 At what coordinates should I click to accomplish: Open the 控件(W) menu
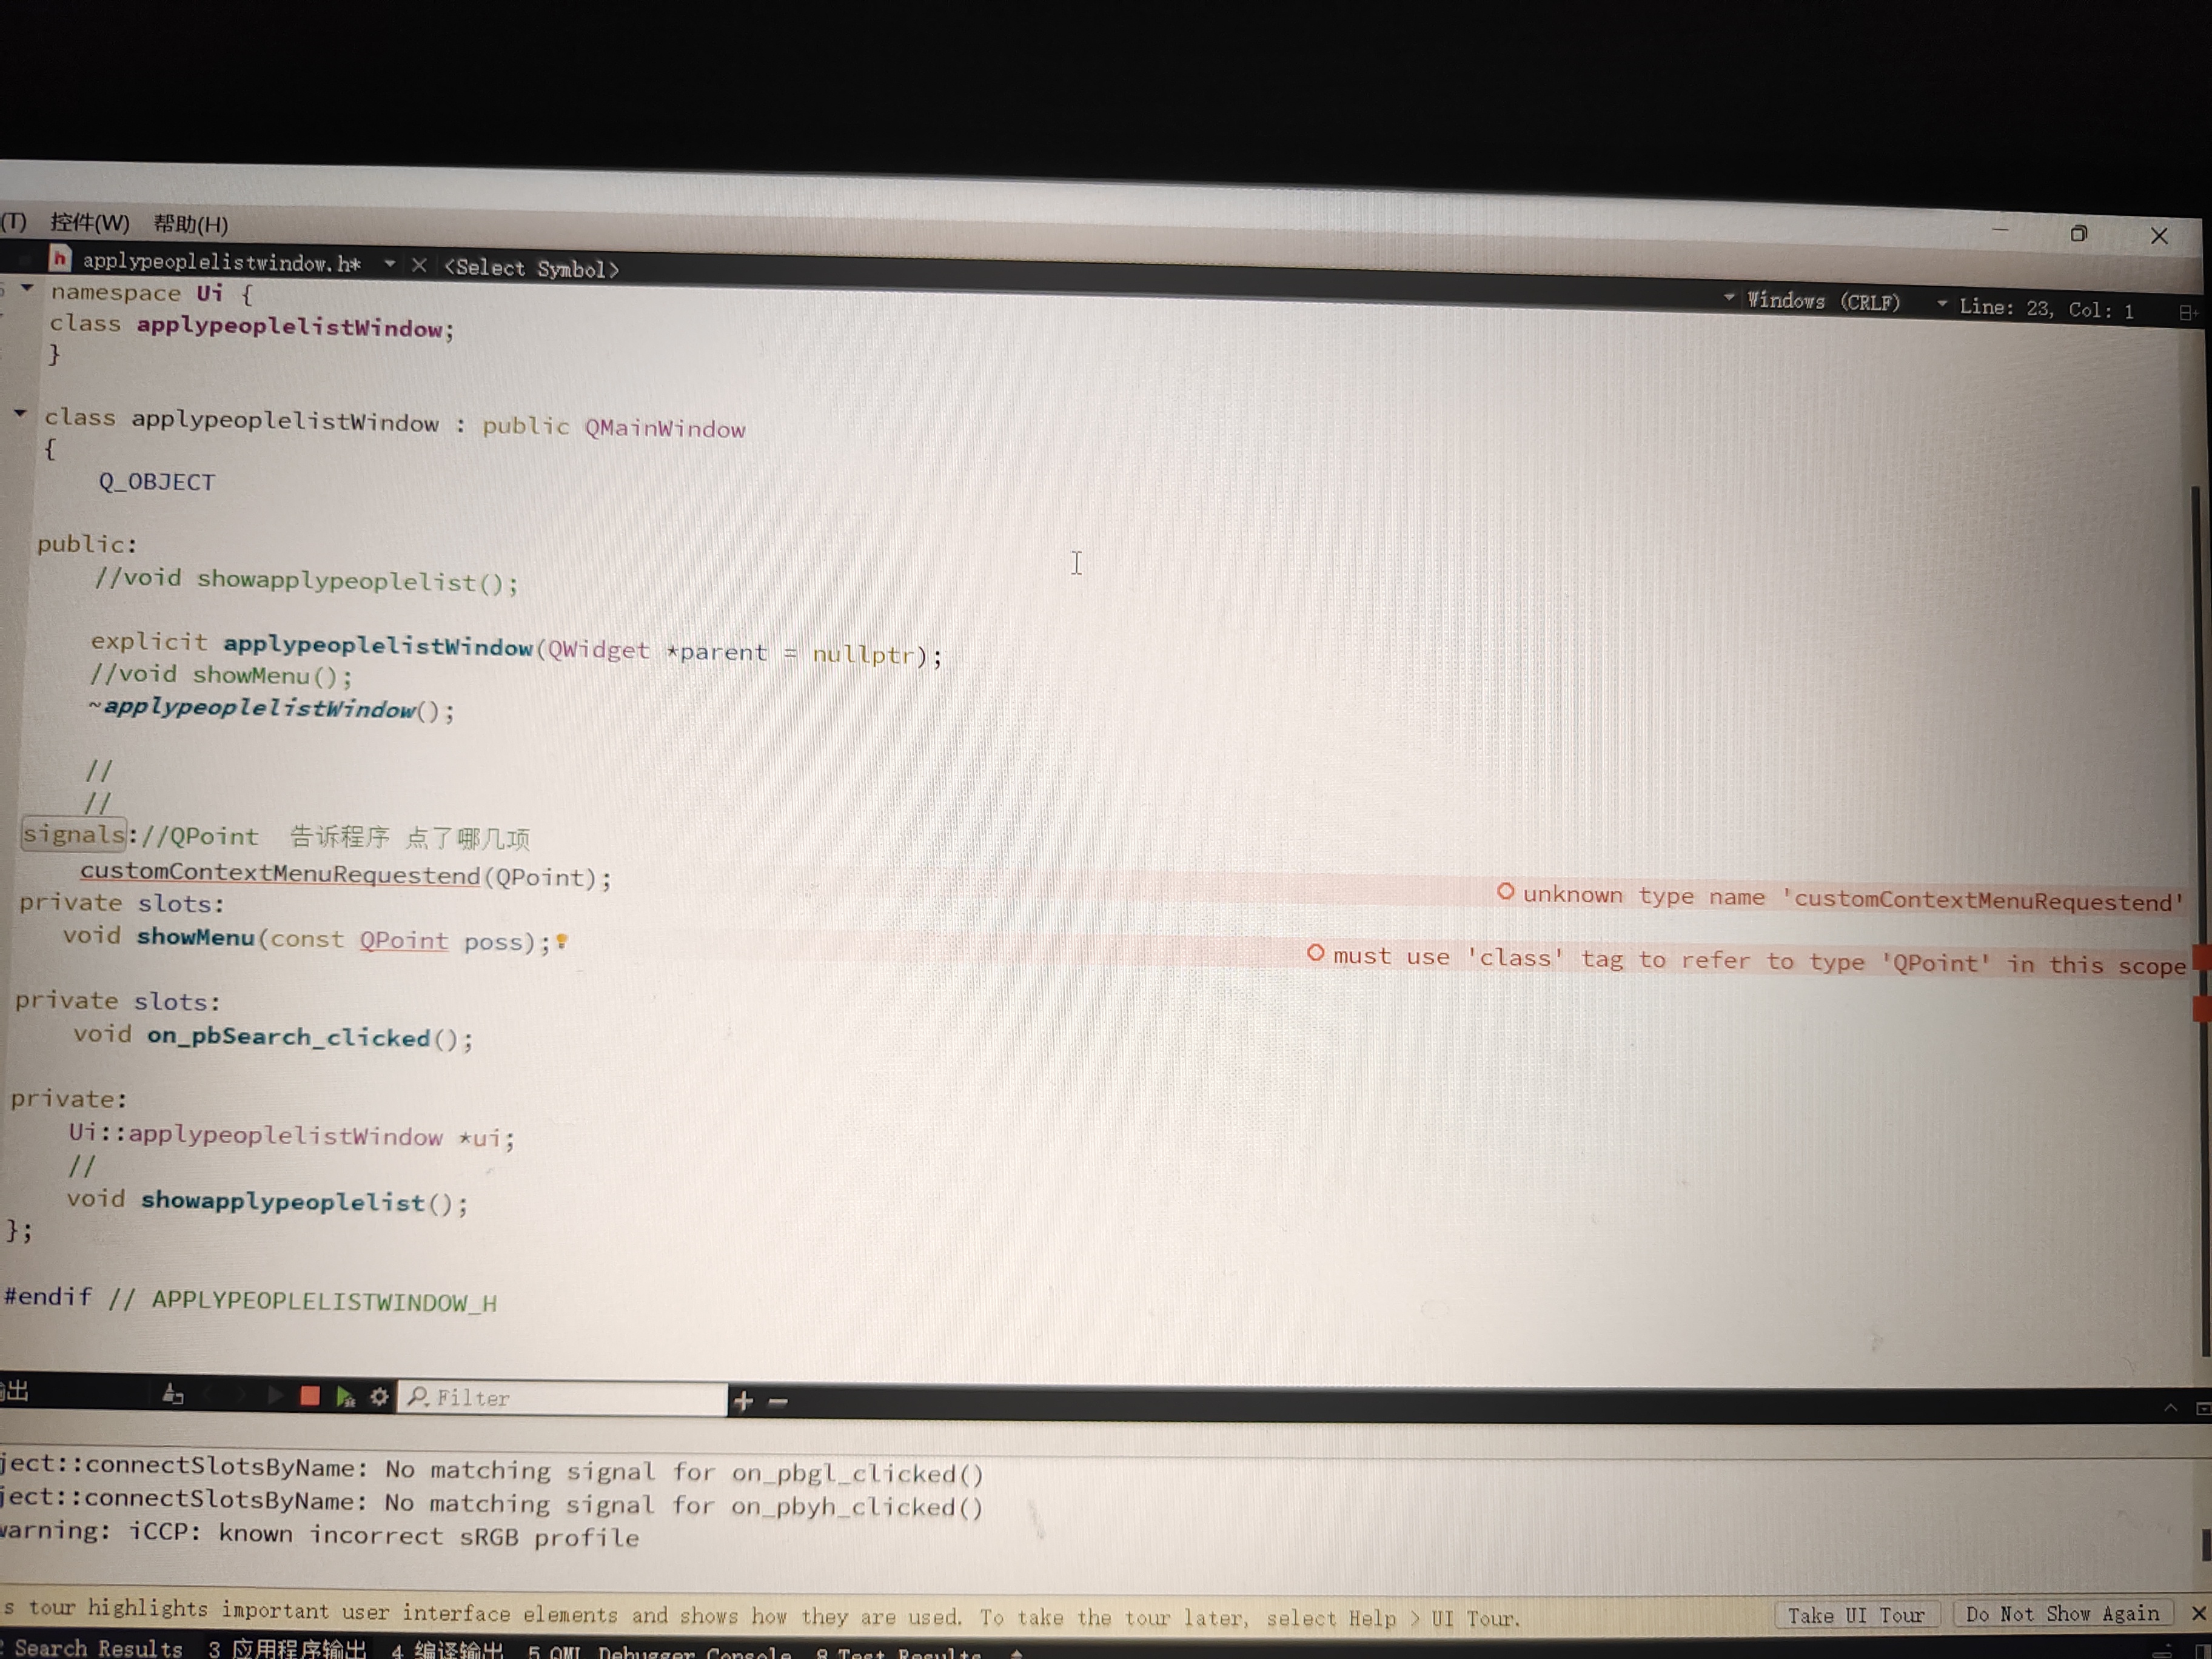pos(90,222)
